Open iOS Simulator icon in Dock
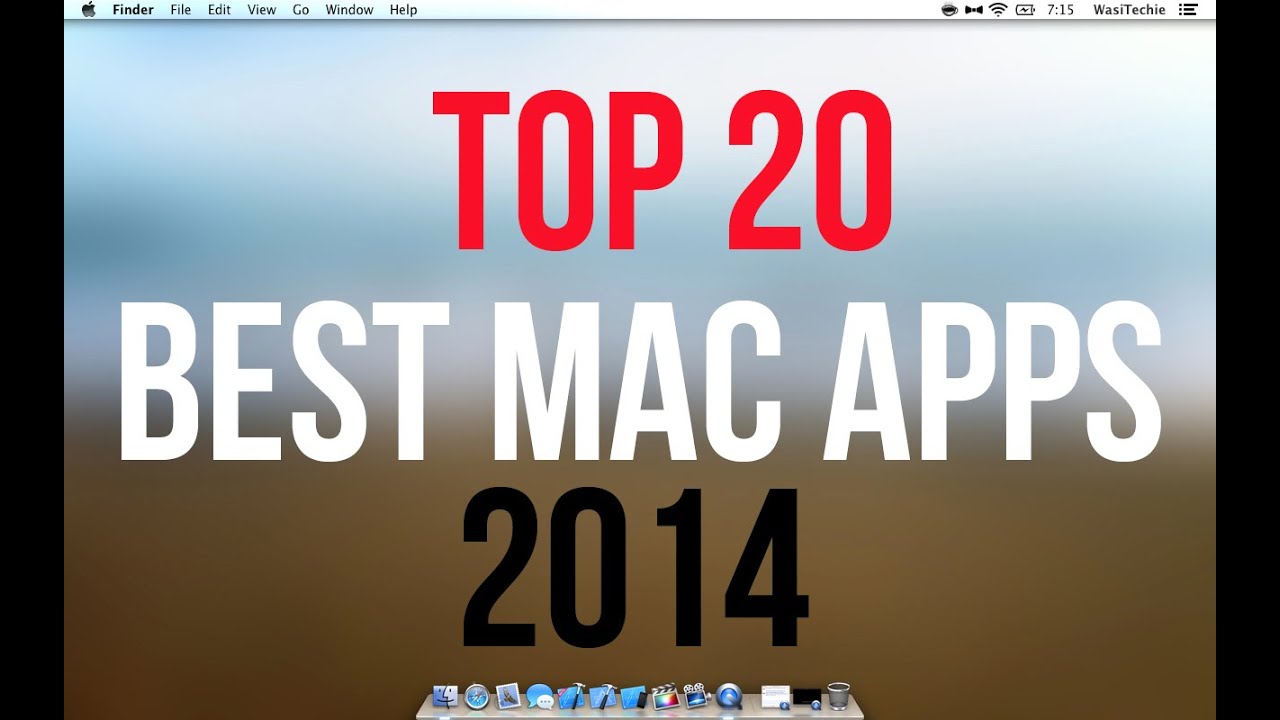 point(634,696)
